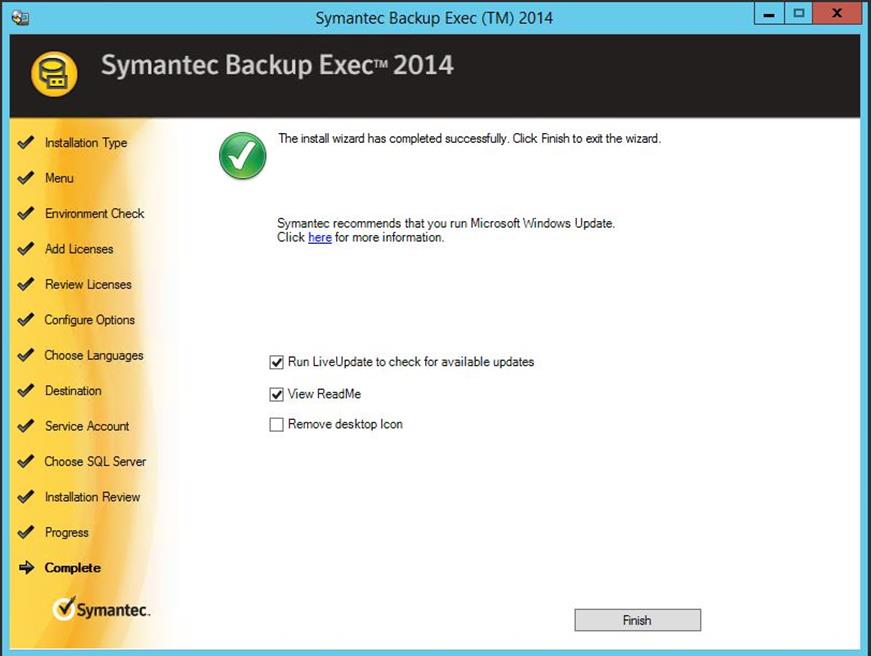Uncheck the View ReadMe checkbox
The width and height of the screenshot is (871, 656).
(276, 394)
